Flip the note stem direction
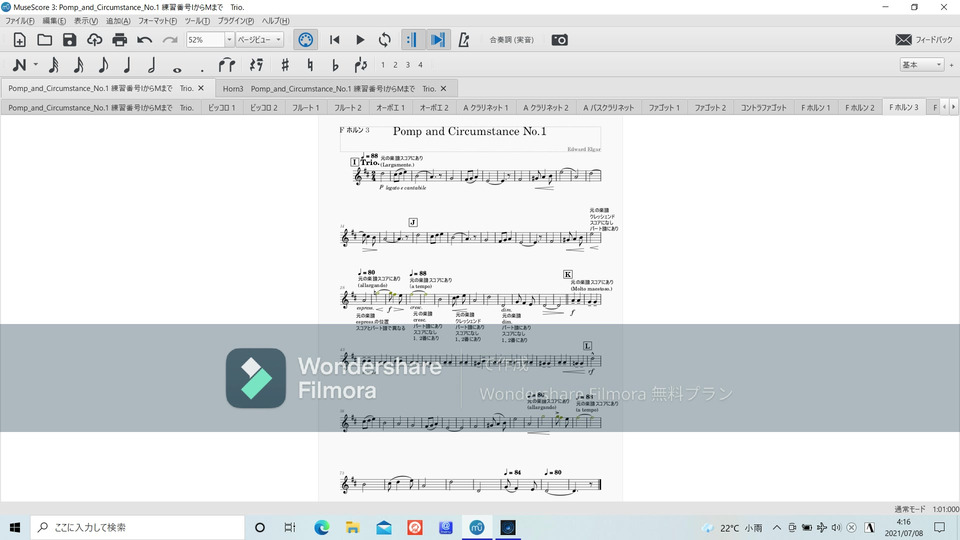This screenshot has height=540, width=960. pos(361,65)
